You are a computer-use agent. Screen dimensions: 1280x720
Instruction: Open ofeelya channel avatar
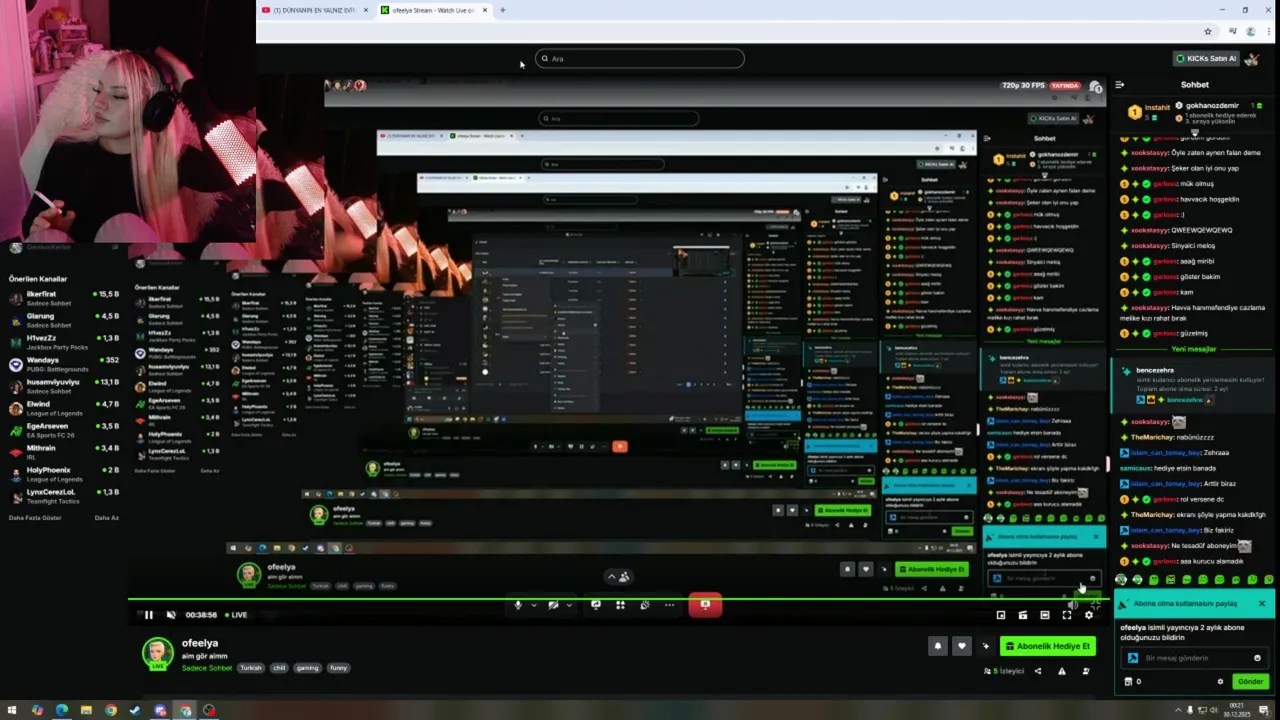157,654
